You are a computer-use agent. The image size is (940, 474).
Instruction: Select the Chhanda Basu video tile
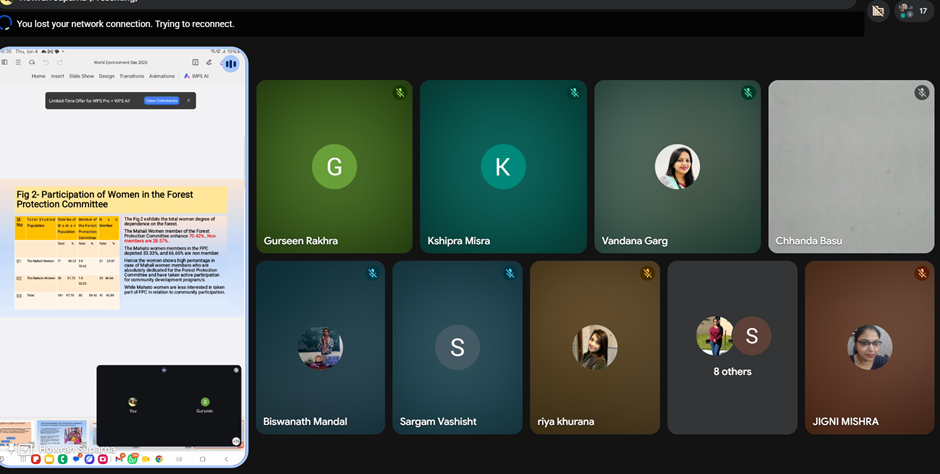(851, 167)
